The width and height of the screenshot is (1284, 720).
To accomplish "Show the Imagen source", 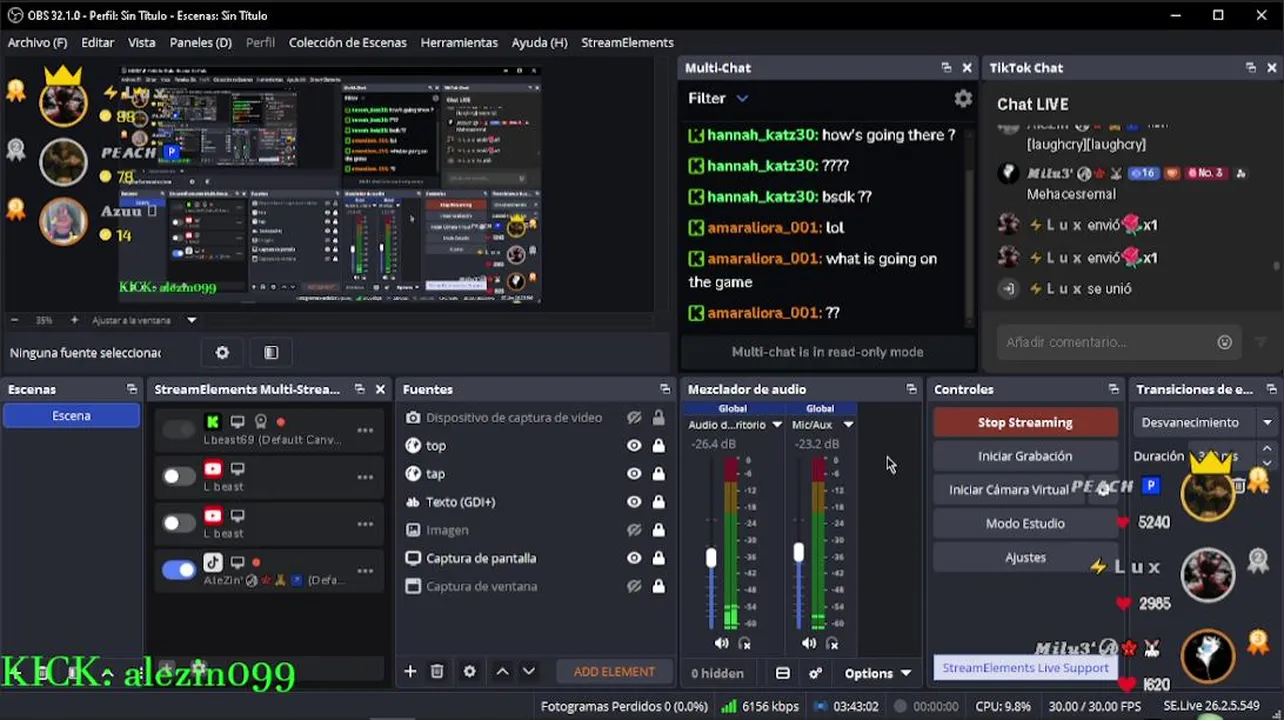I will click(x=634, y=530).
